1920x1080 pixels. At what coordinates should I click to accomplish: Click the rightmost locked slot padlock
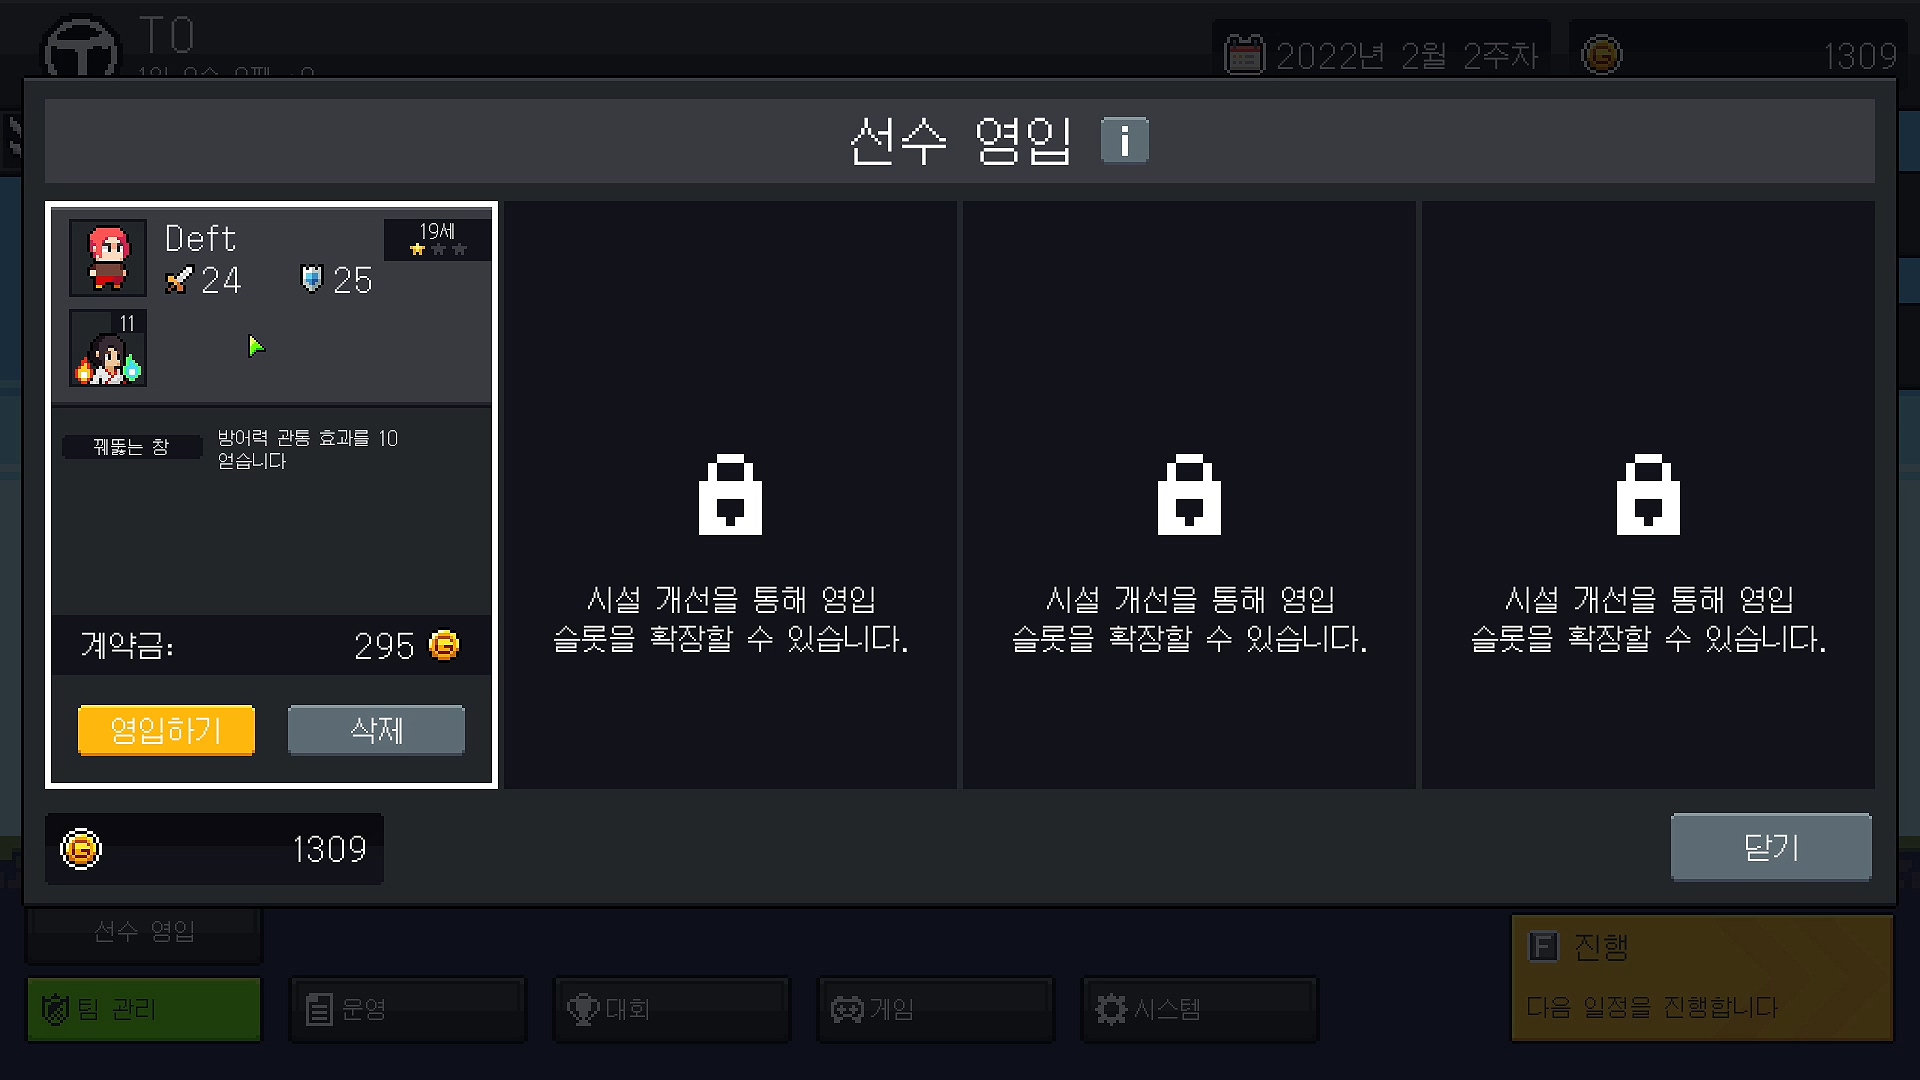1648,494
